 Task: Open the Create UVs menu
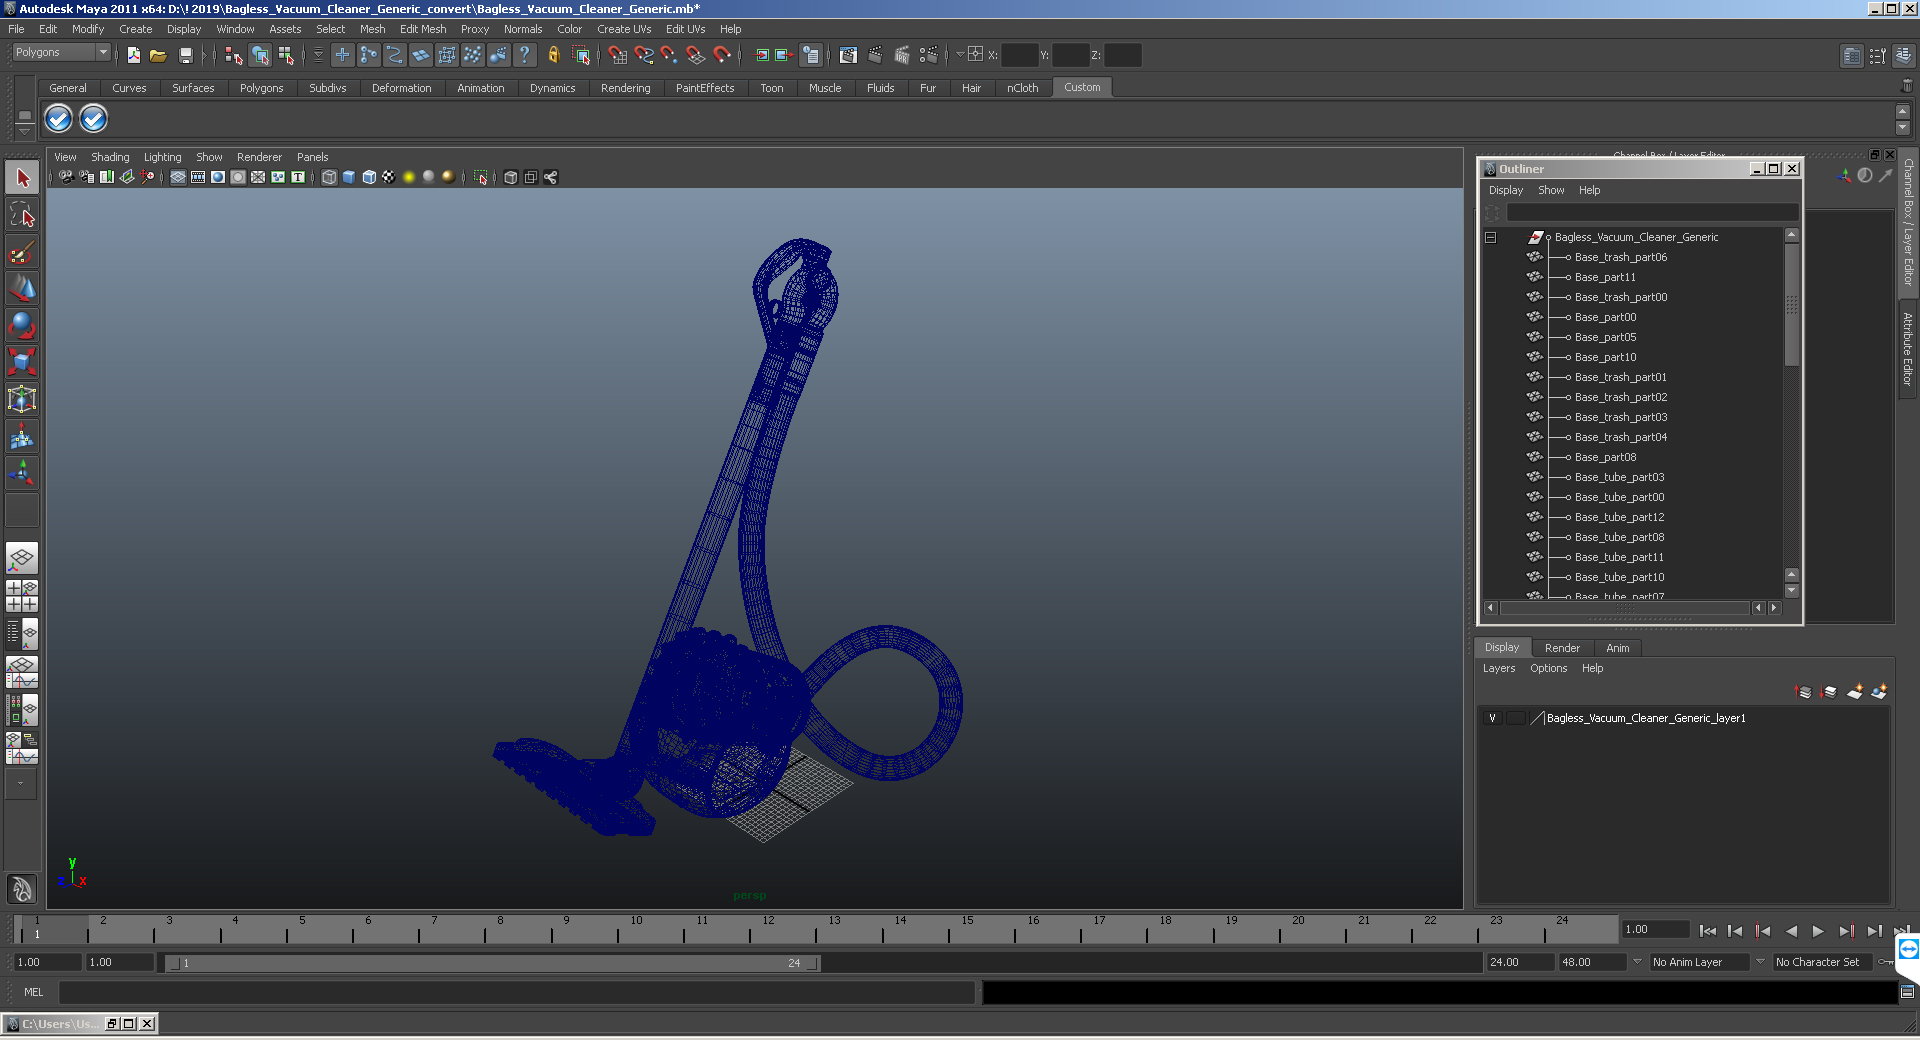[x=624, y=29]
